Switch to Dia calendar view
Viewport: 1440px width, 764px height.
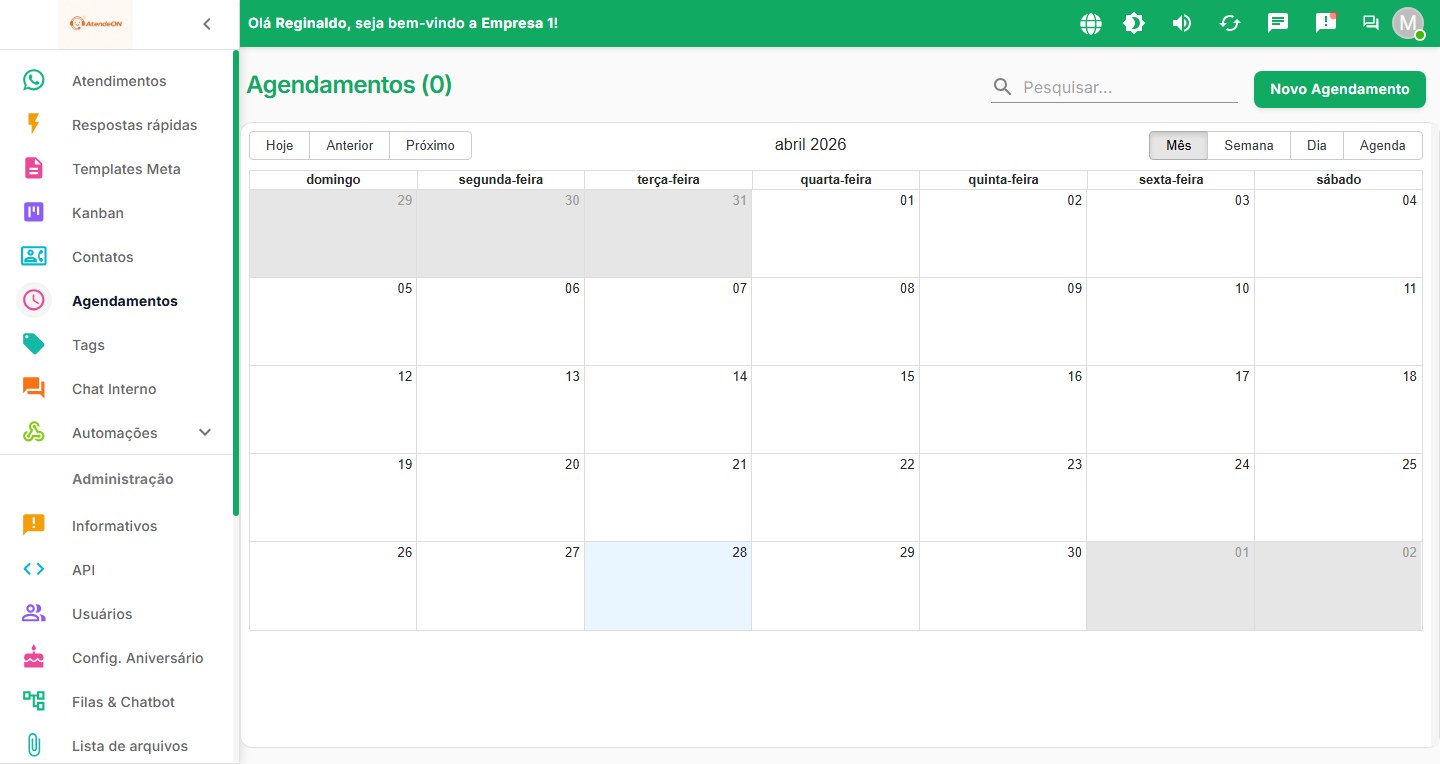click(1316, 145)
